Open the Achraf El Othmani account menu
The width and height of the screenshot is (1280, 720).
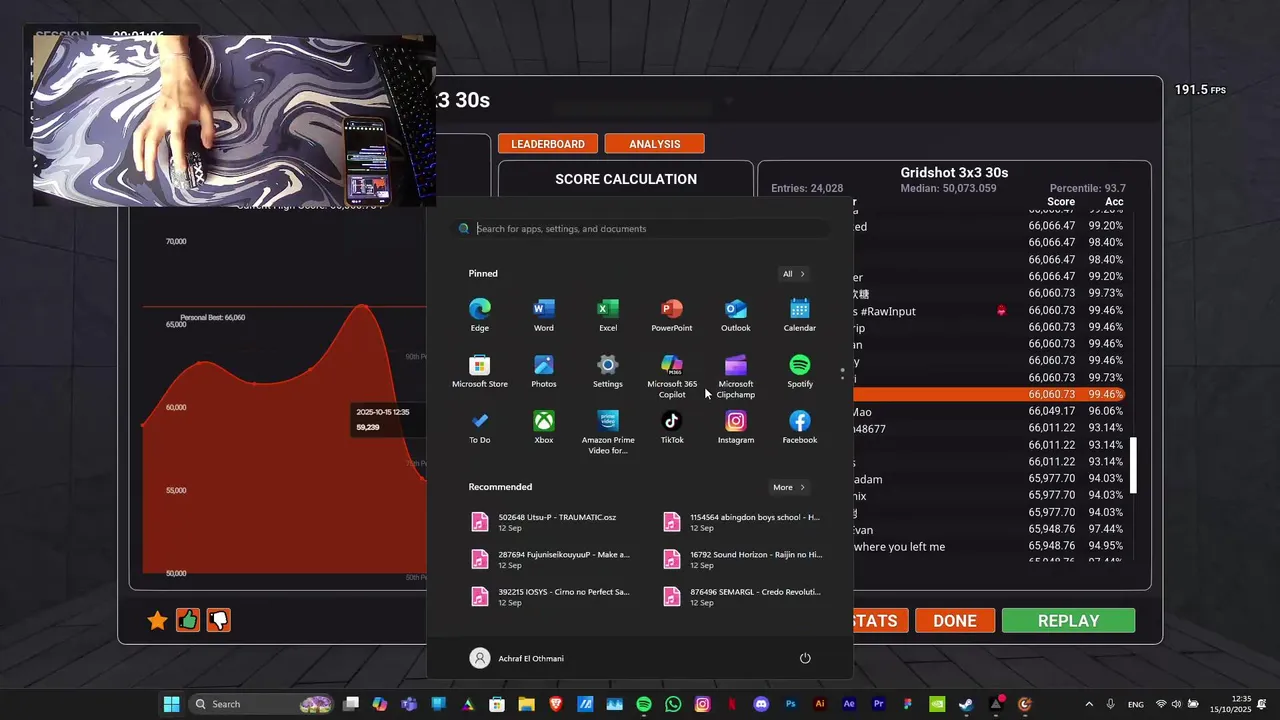517,658
